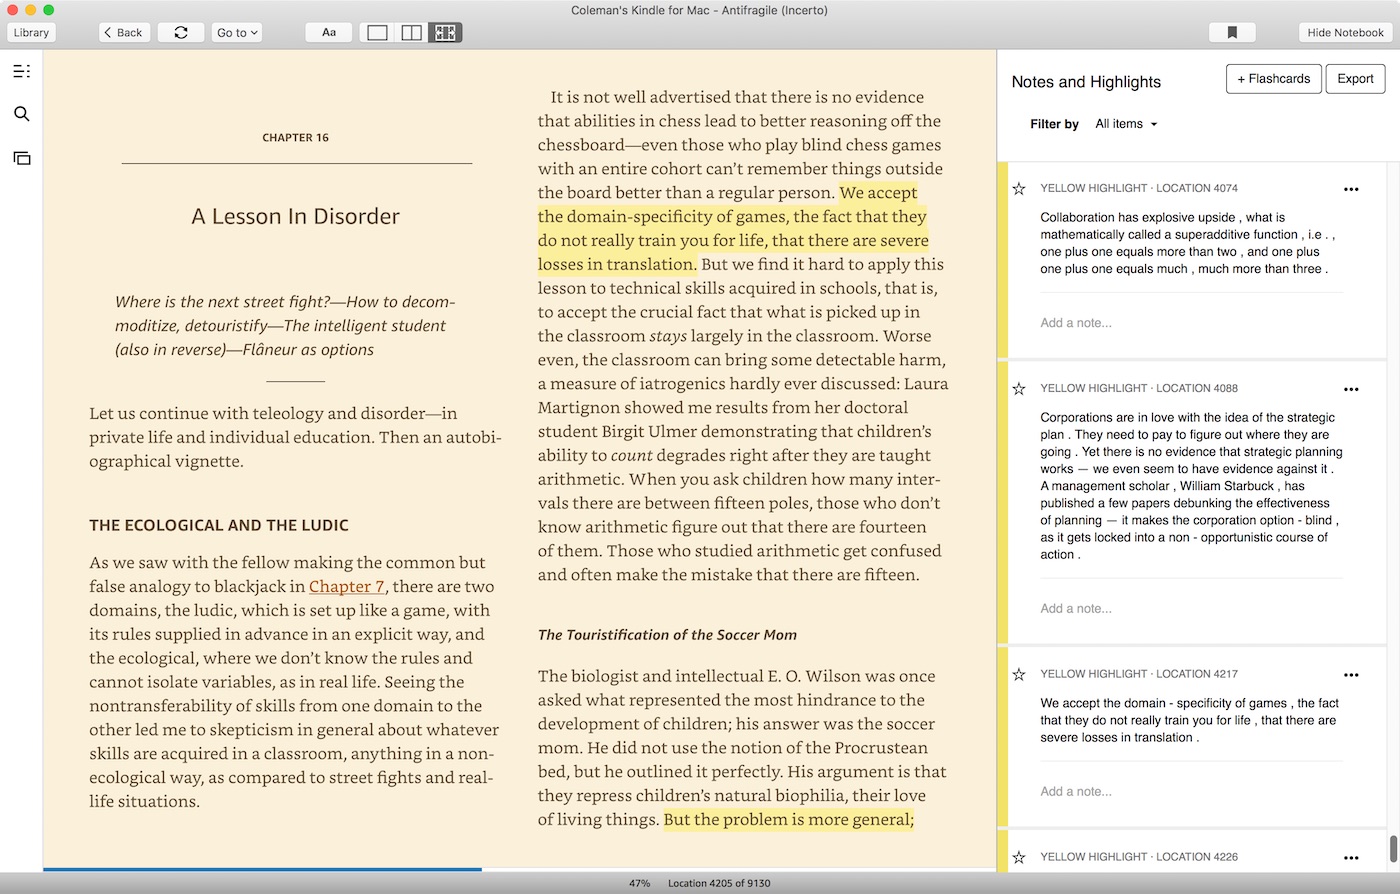Star the Location 4088 highlight

1019,388
